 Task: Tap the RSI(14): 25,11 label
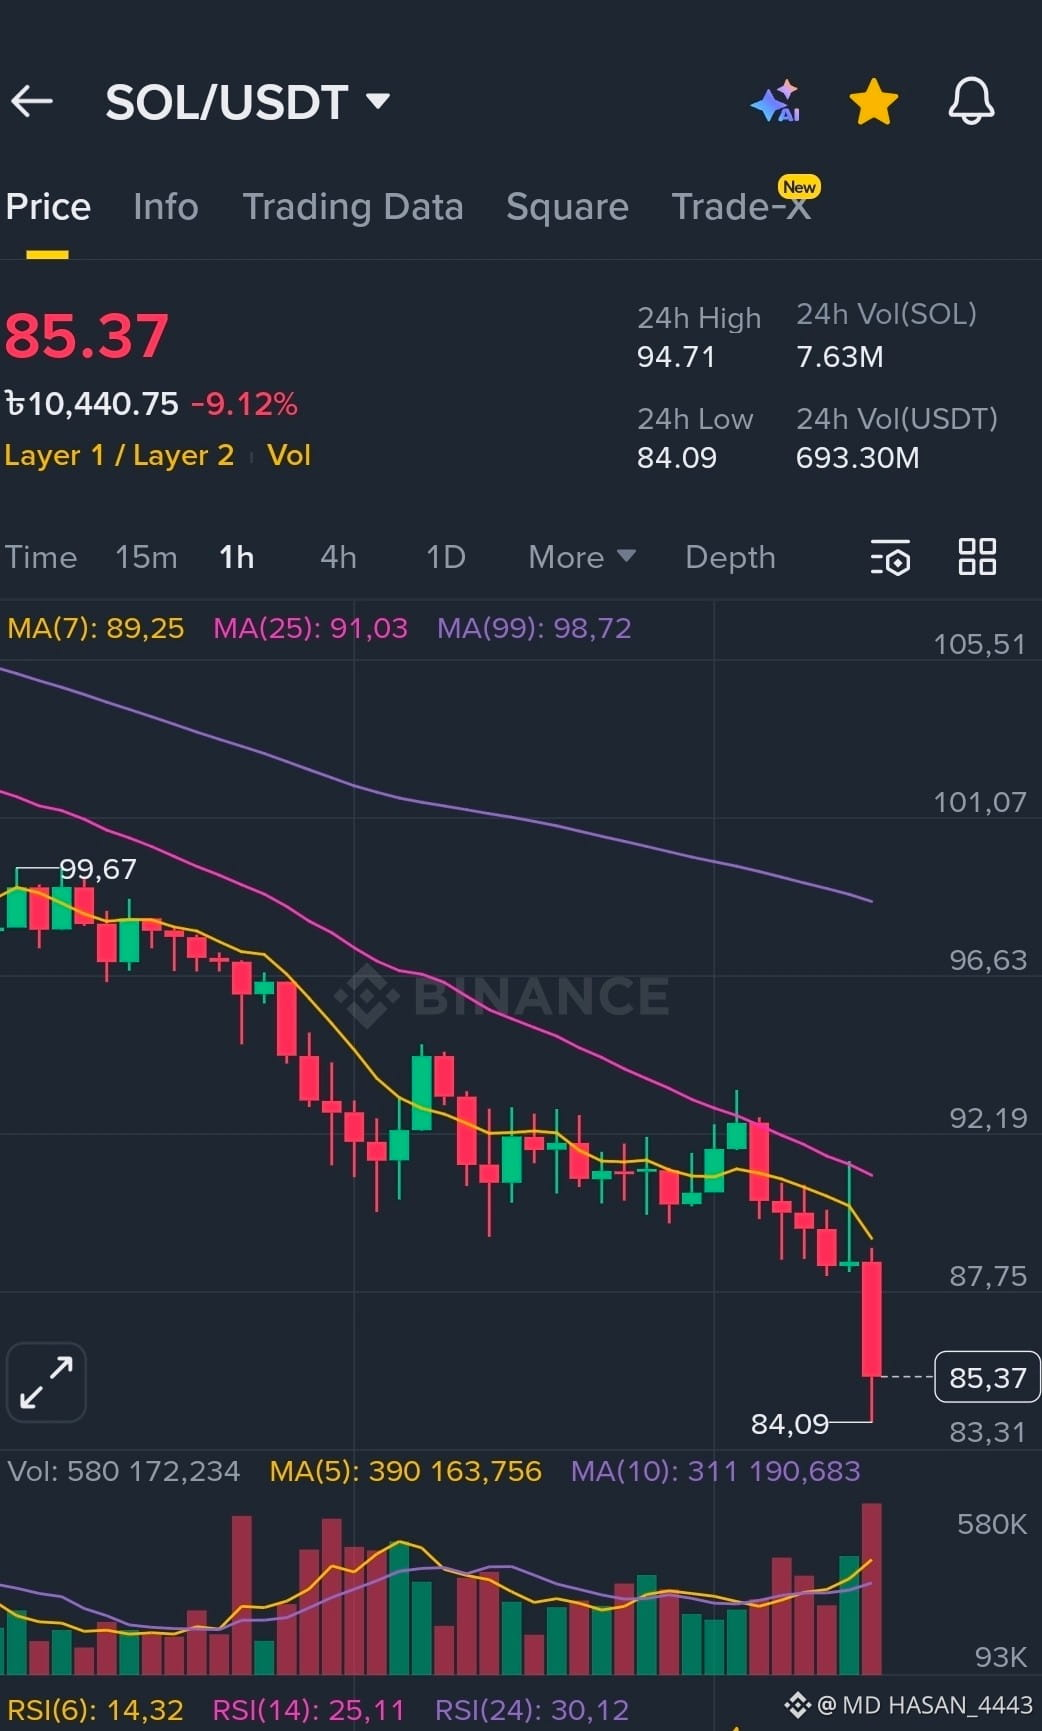click(308, 1710)
